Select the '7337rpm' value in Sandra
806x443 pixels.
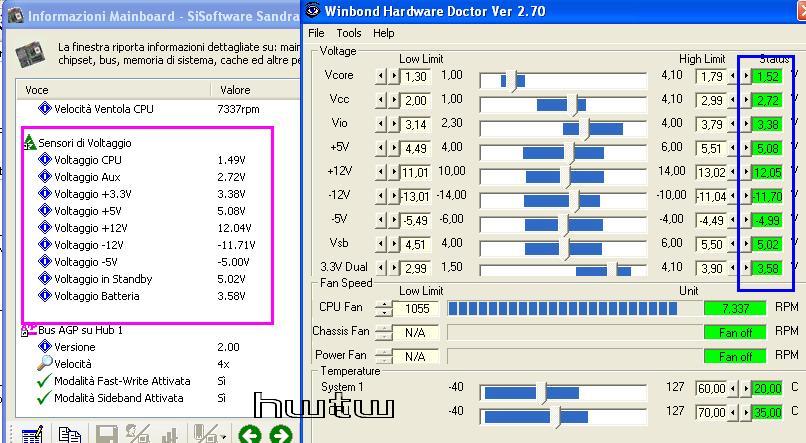tap(238, 109)
